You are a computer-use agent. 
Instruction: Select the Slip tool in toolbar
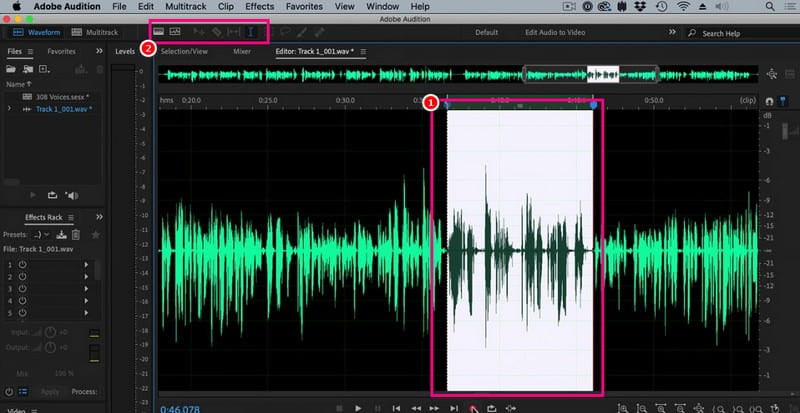[234, 32]
